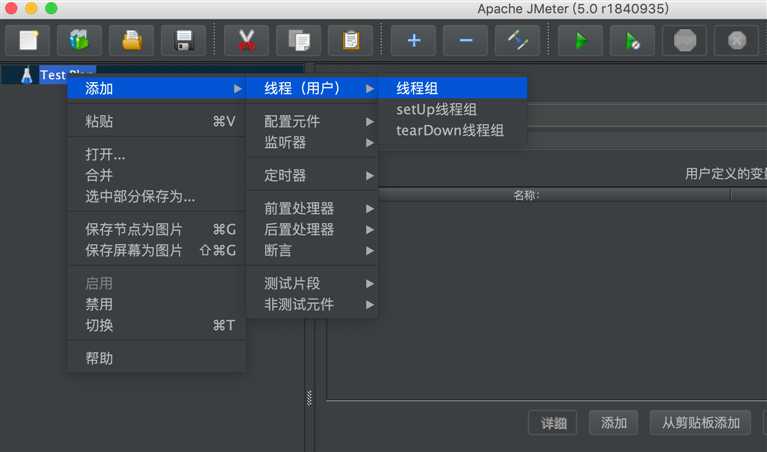
Task: Click the Cut scissors icon
Action: (247, 40)
